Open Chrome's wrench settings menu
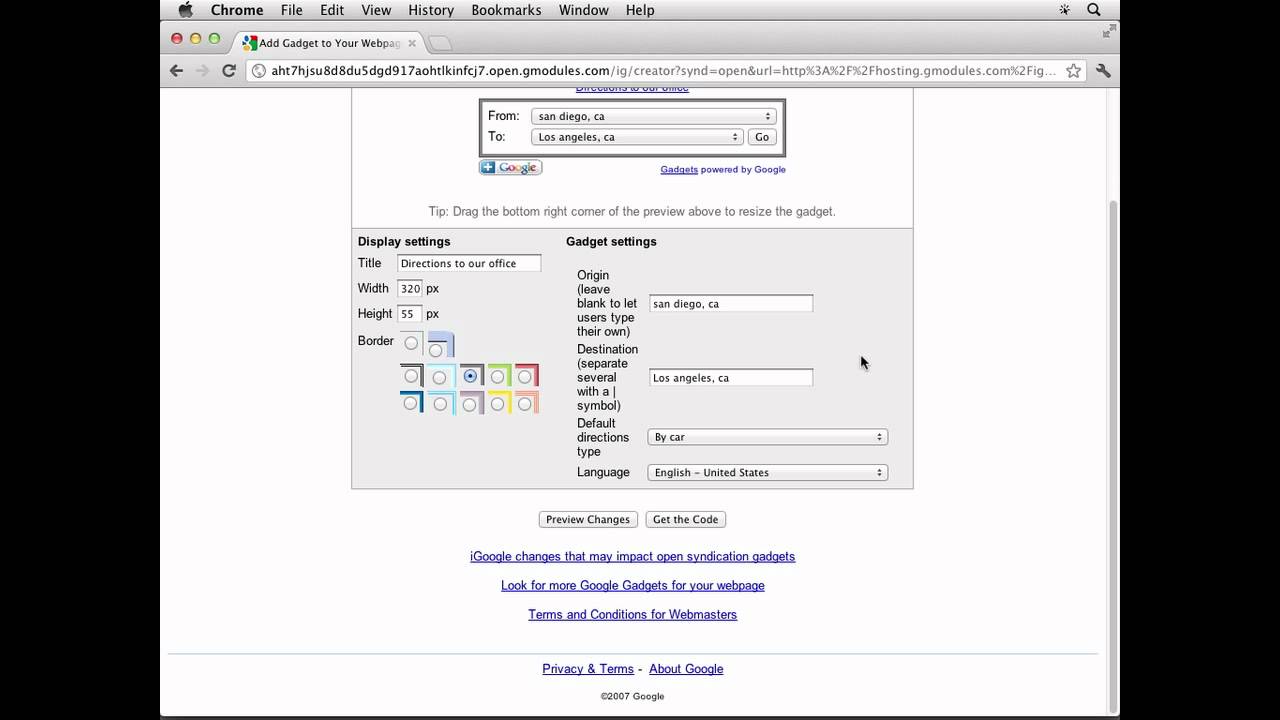 [1103, 71]
